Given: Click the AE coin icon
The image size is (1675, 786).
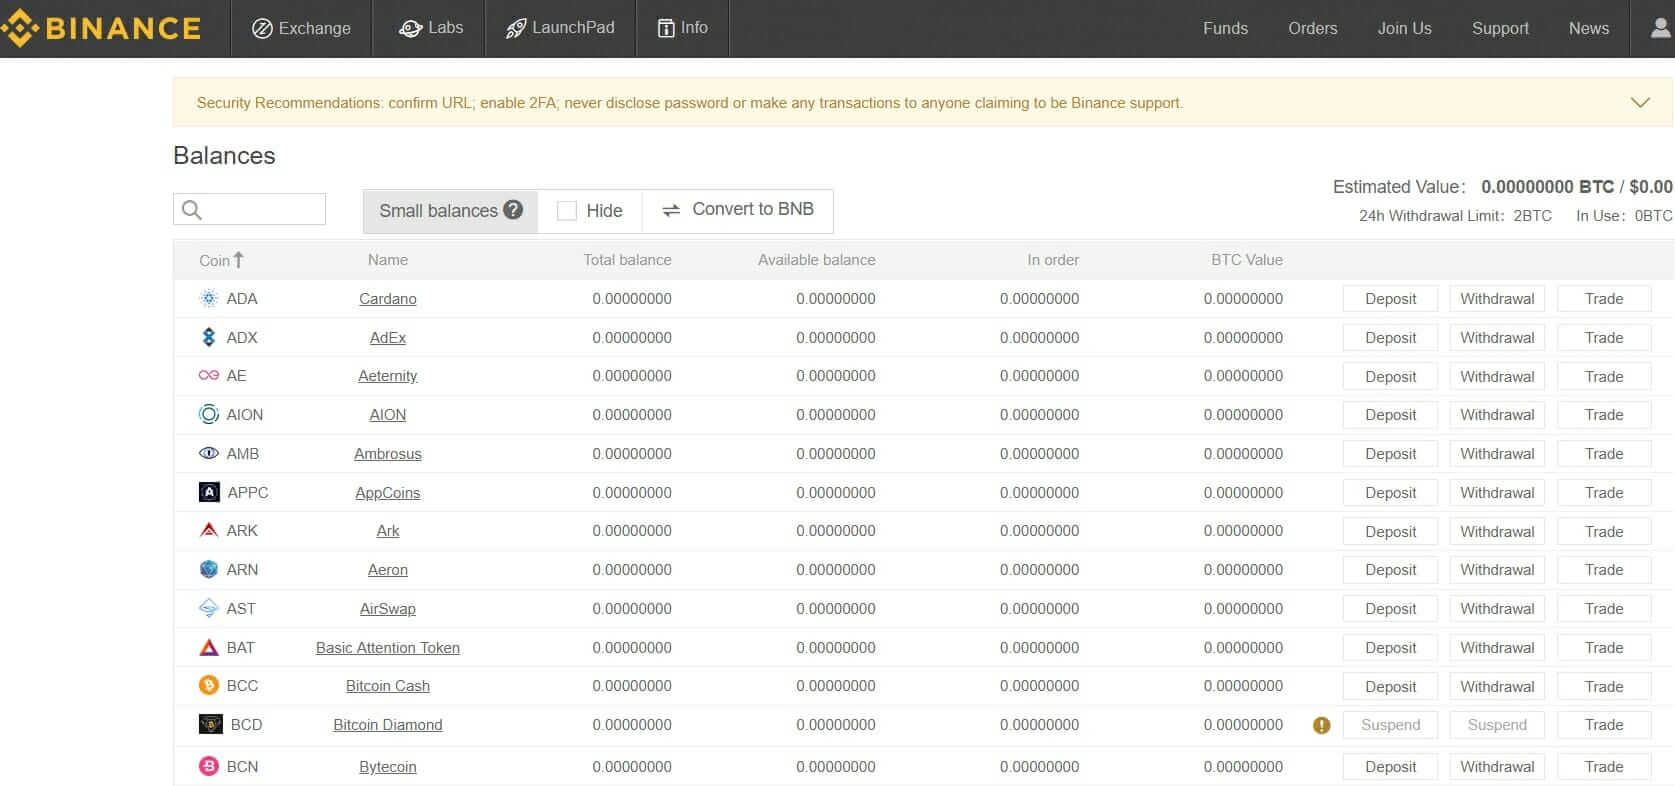Looking at the screenshot, I should click(x=209, y=376).
